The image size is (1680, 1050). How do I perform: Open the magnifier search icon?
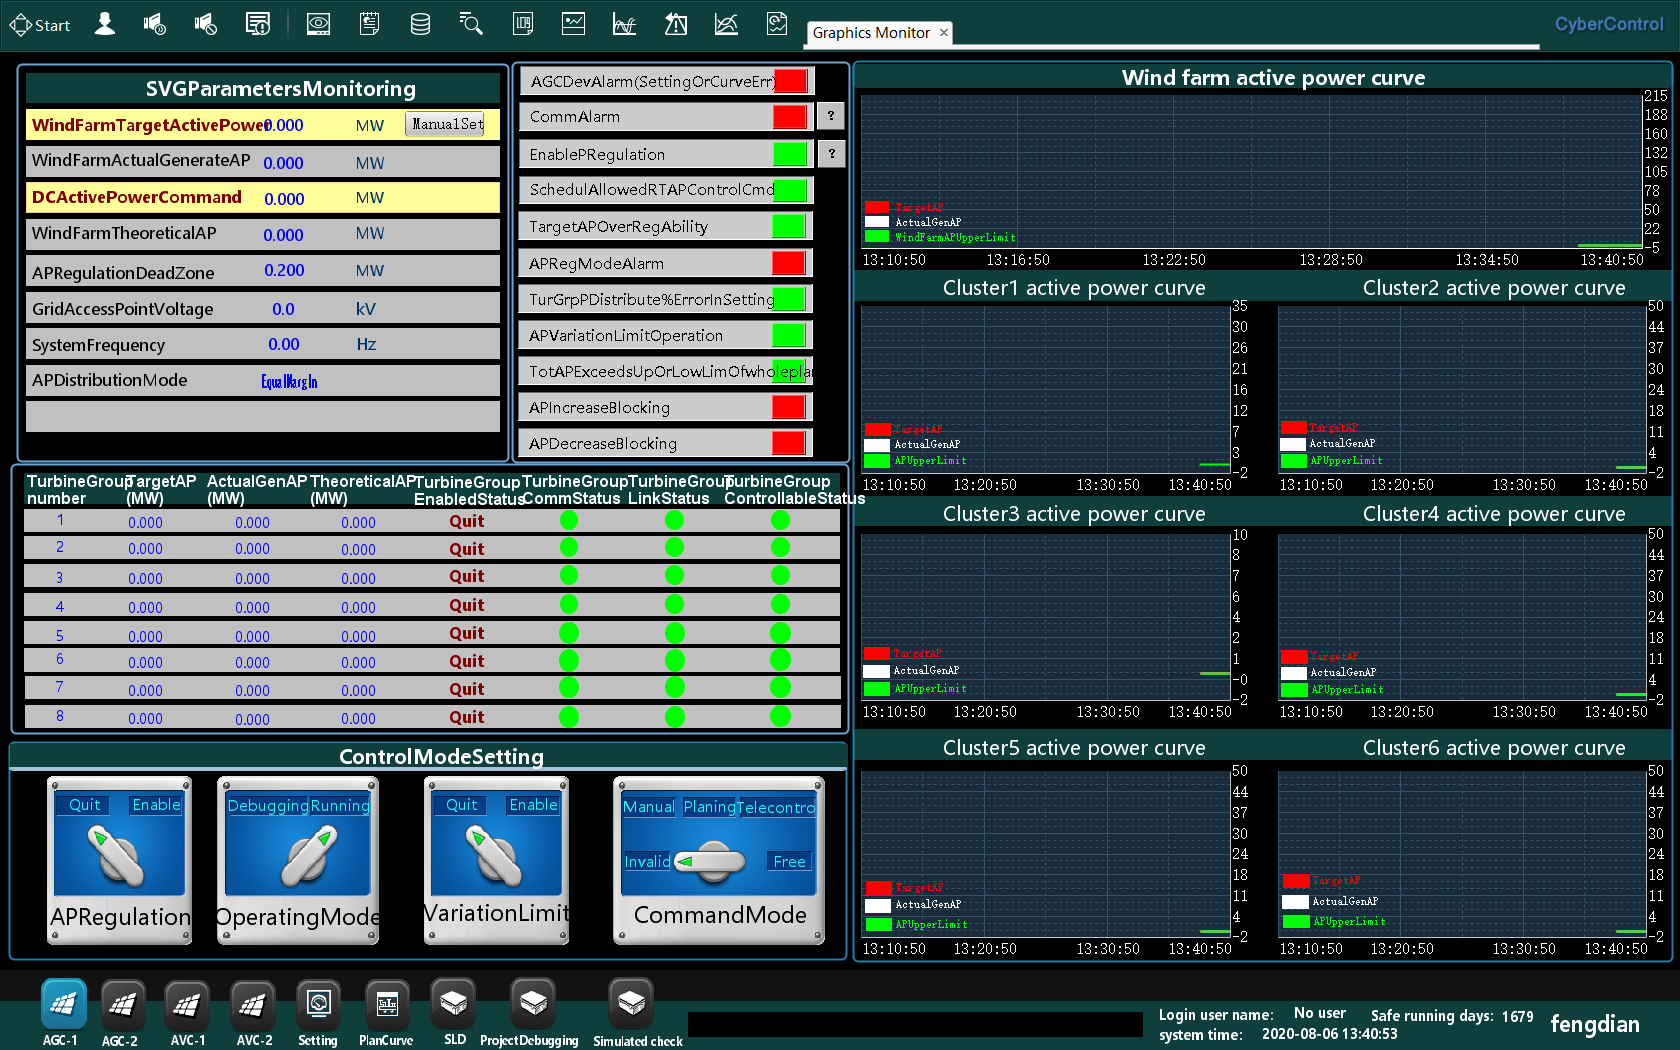[471, 24]
